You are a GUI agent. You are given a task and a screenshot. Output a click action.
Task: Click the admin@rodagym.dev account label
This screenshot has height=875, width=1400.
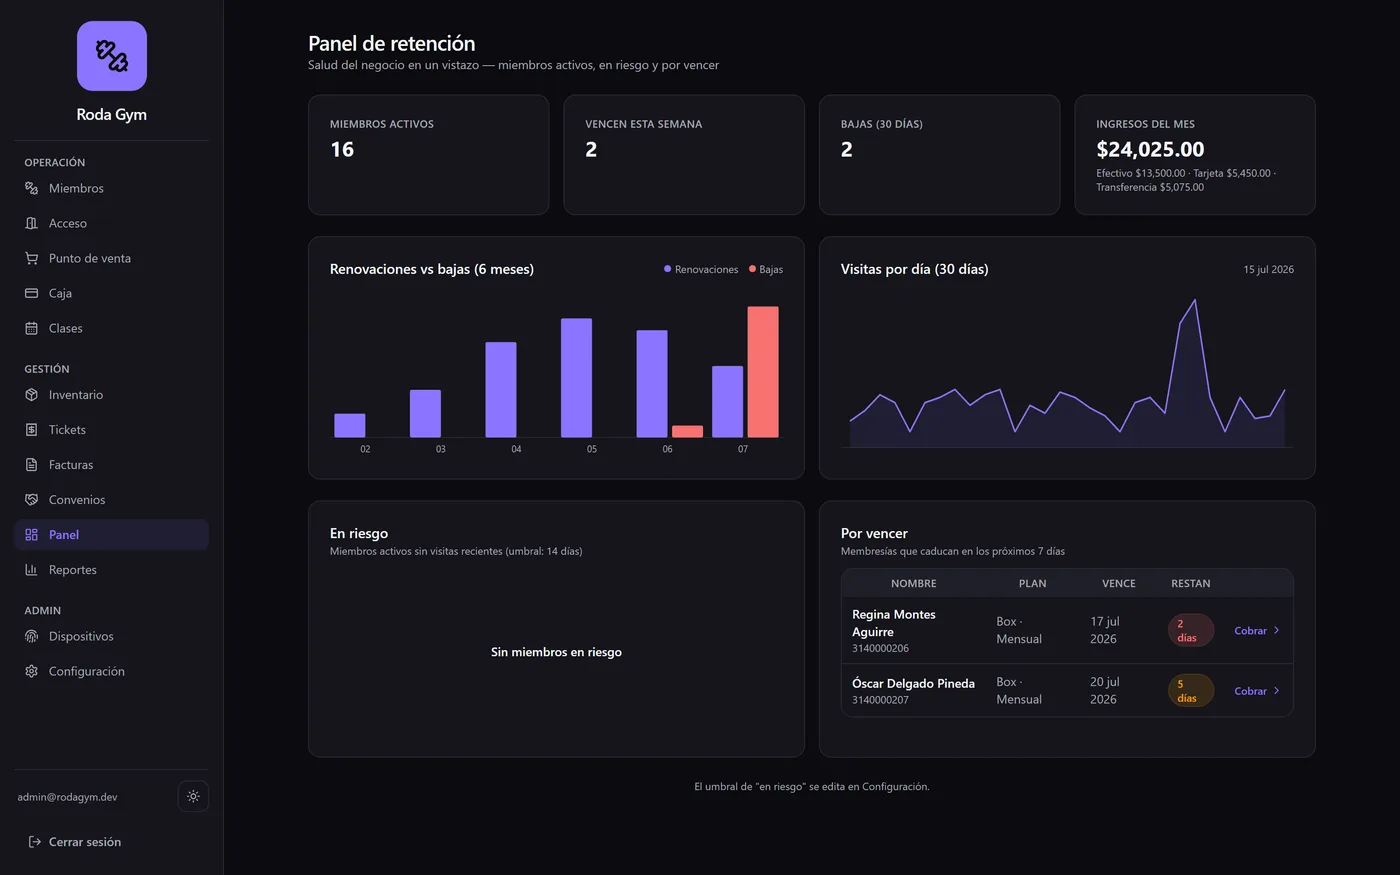pyautogui.click(x=67, y=797)
